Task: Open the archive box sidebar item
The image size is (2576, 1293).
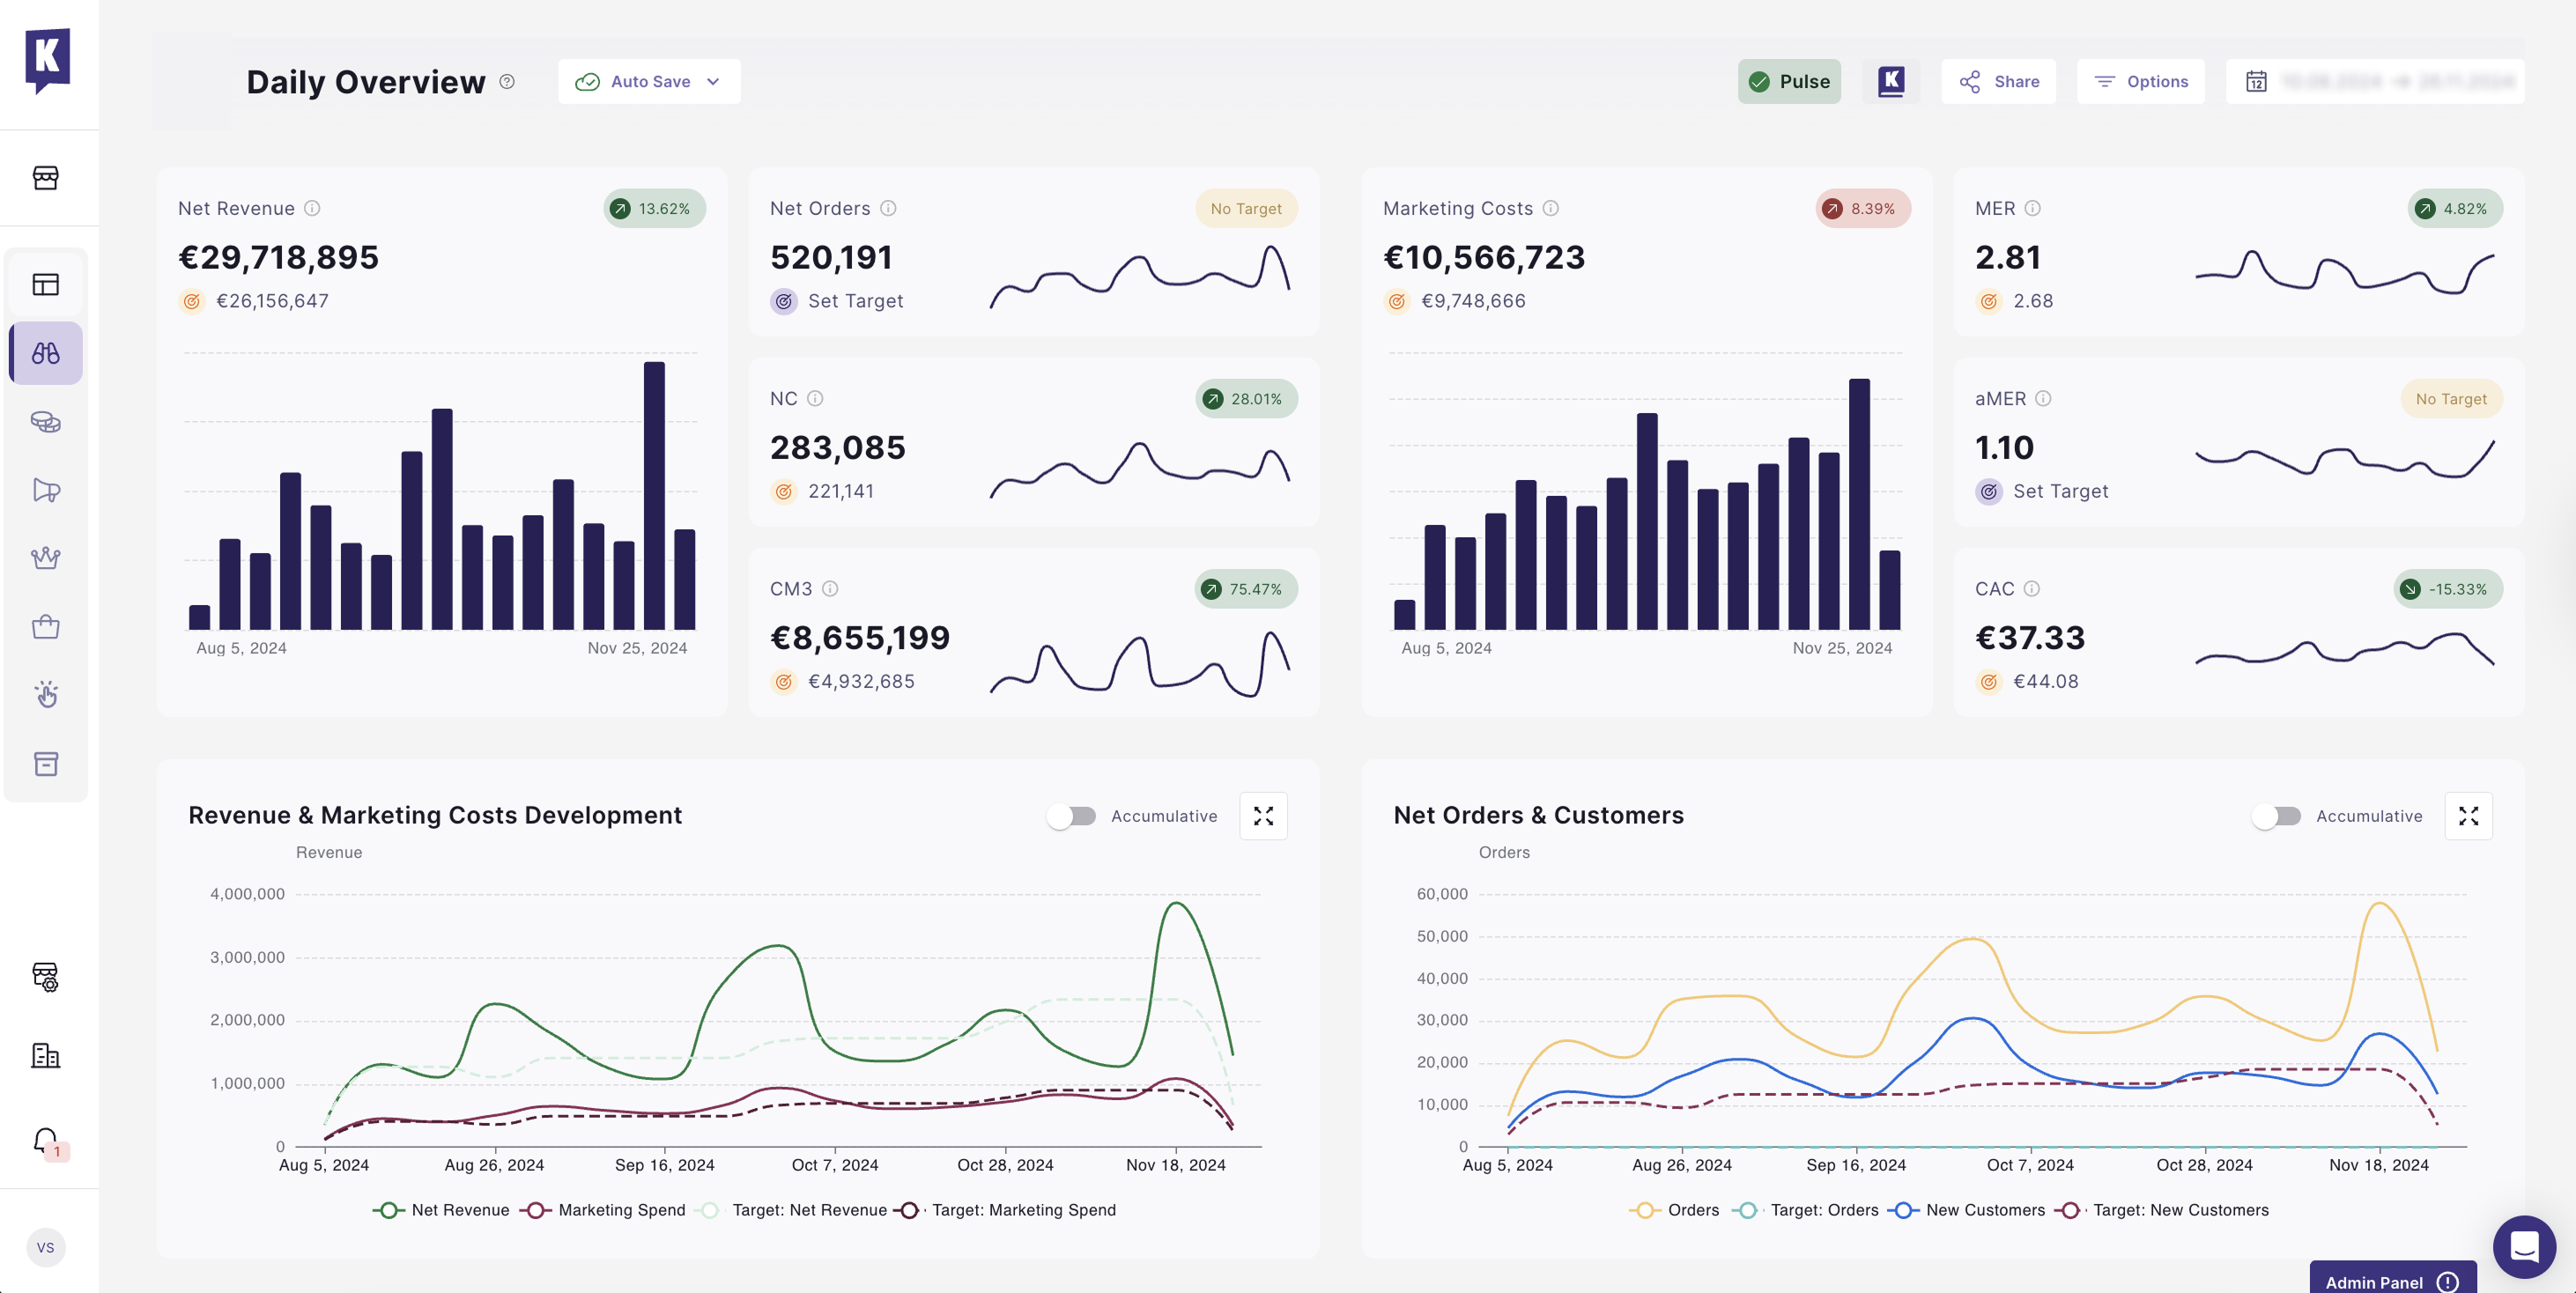Action: 46,764
